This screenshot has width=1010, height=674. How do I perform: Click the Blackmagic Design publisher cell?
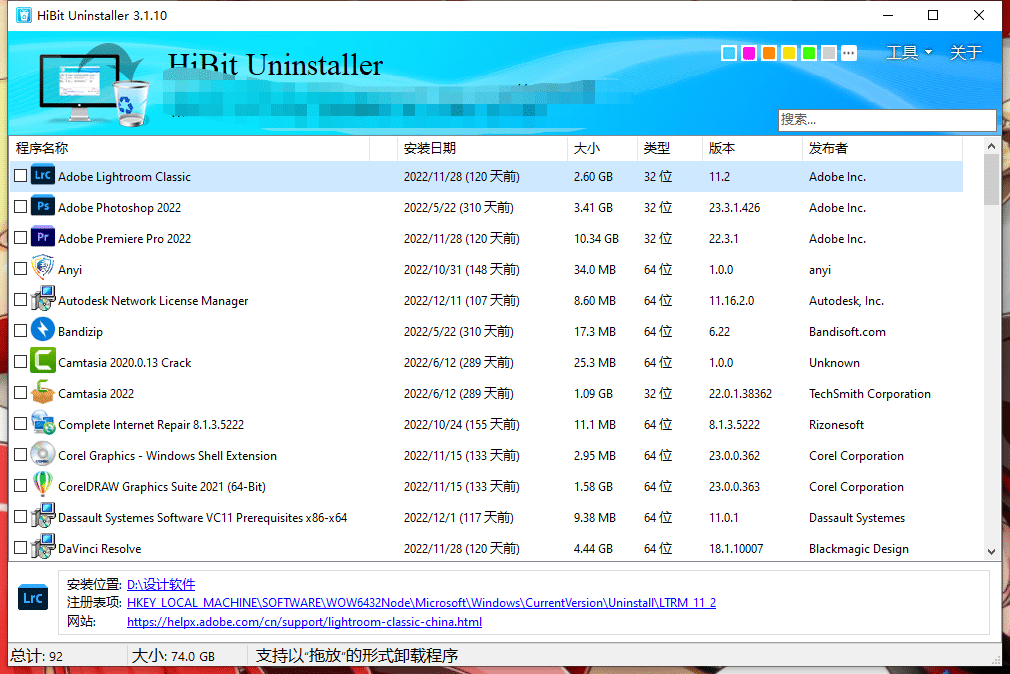pyautogui.click(x=859, y=549)
